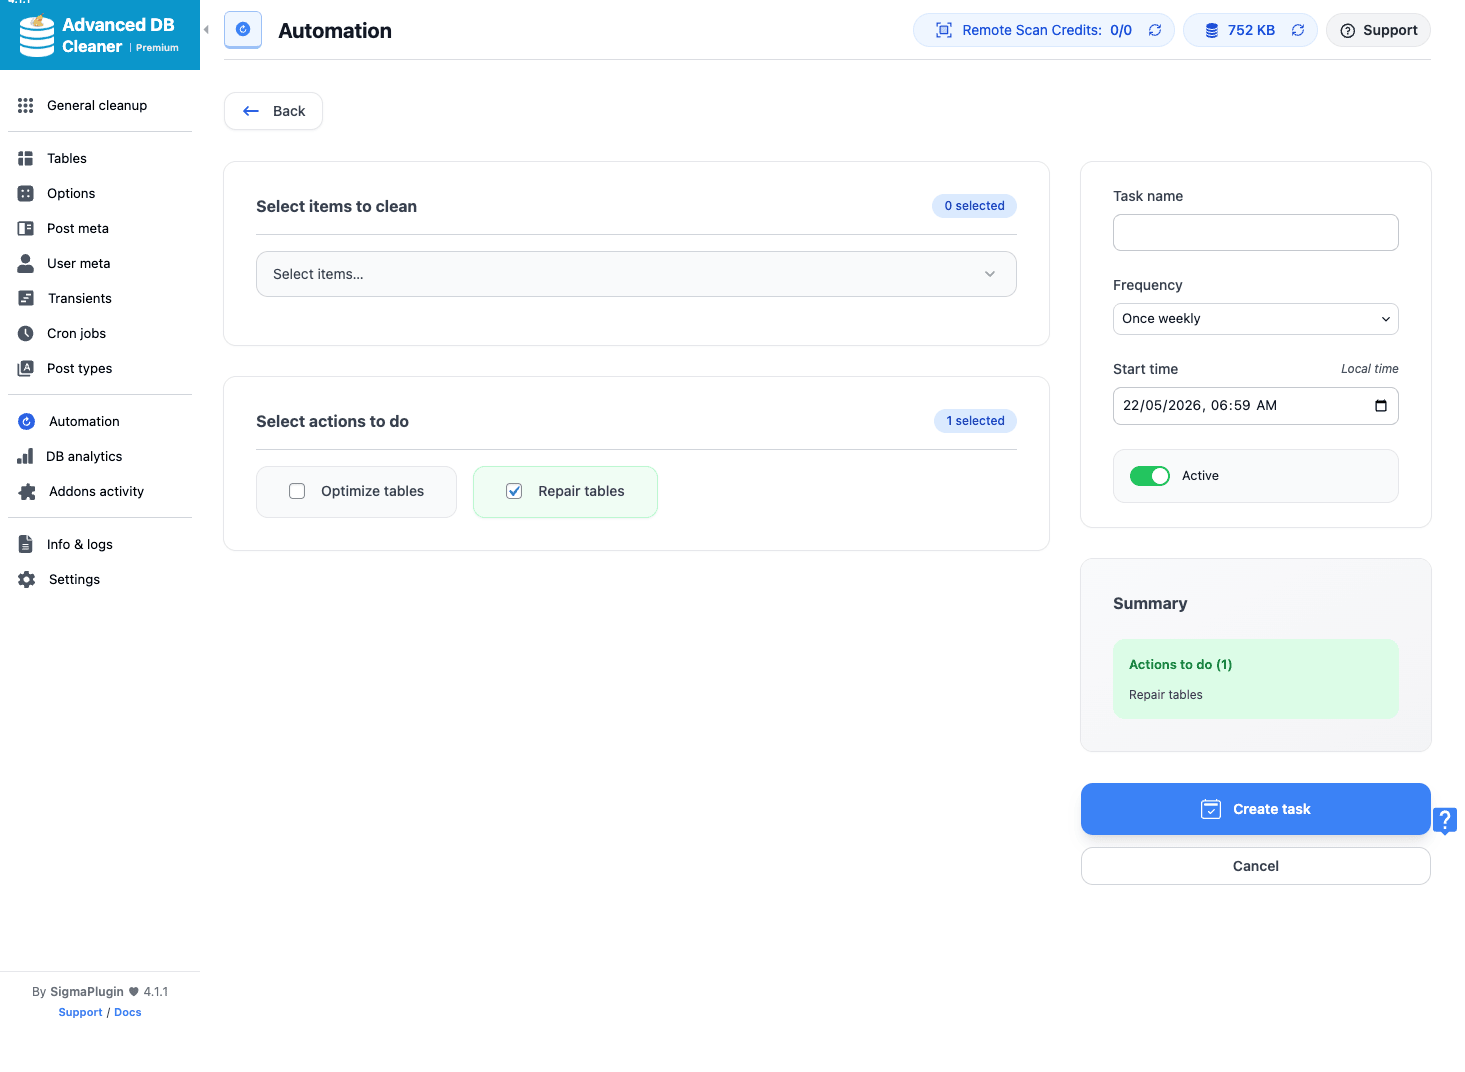Click the database stack icon beside 752 KB

coord(1212,30)
